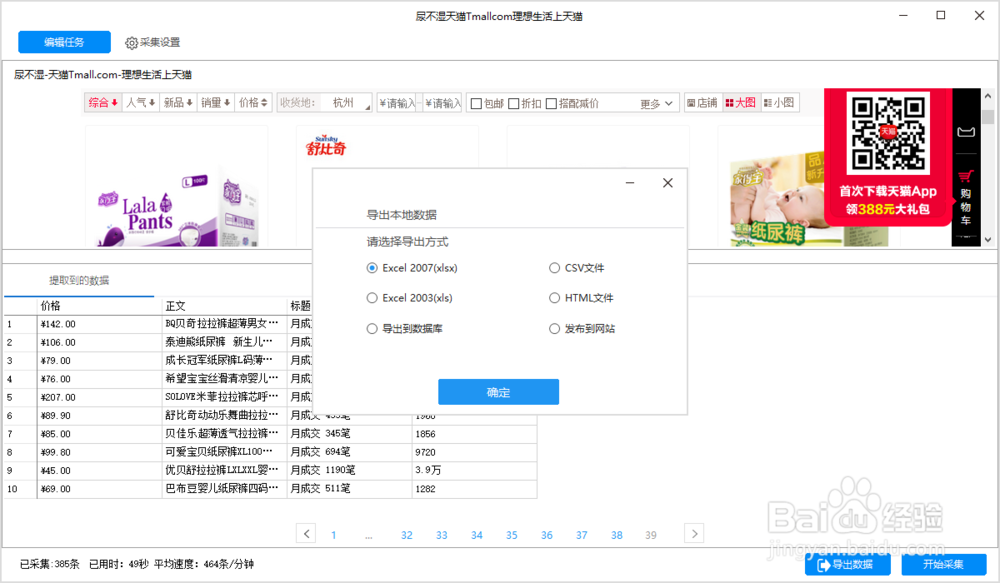Click the browser scrollbar down arrow
The height and width of the screenshot is (583, 1000).
(x=988, y=240)
